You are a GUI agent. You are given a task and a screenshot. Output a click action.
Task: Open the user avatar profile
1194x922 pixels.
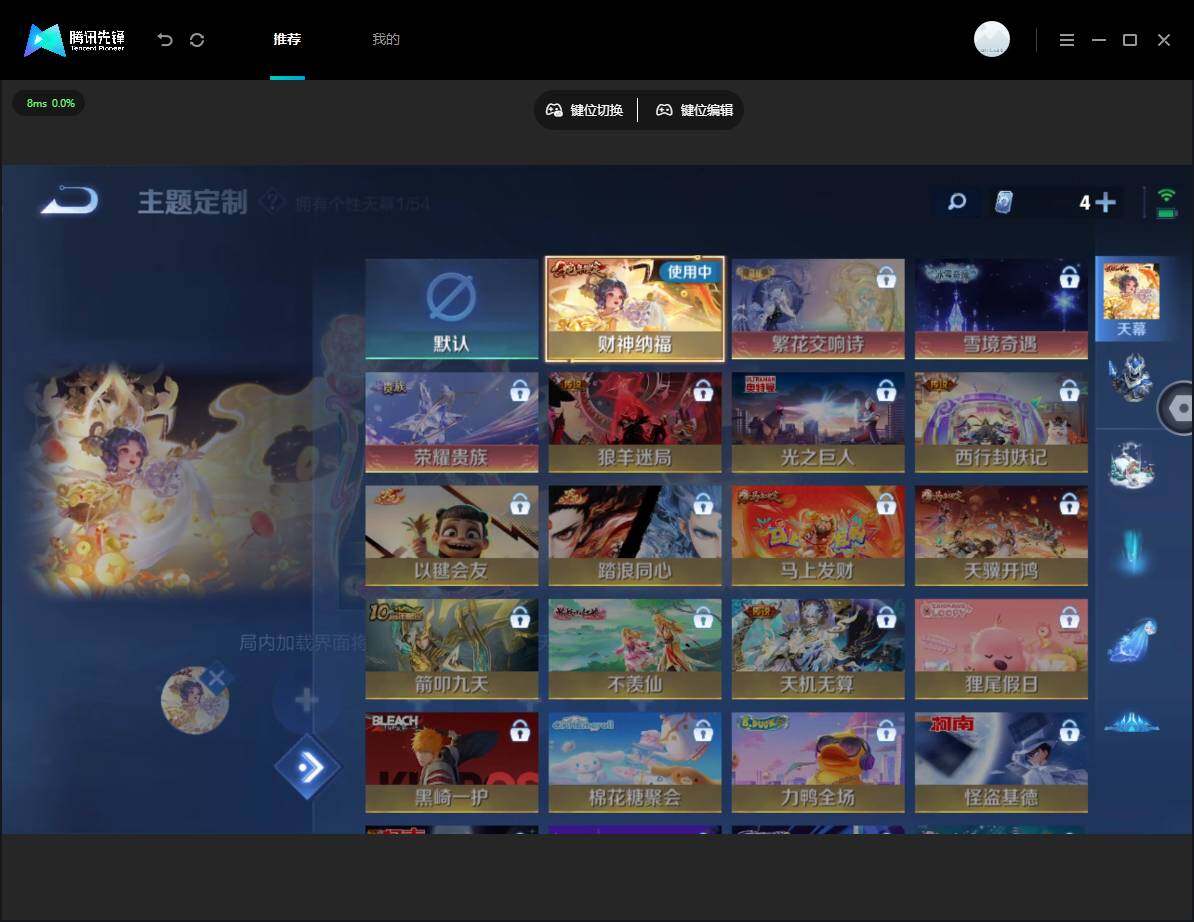pos(991,39)
